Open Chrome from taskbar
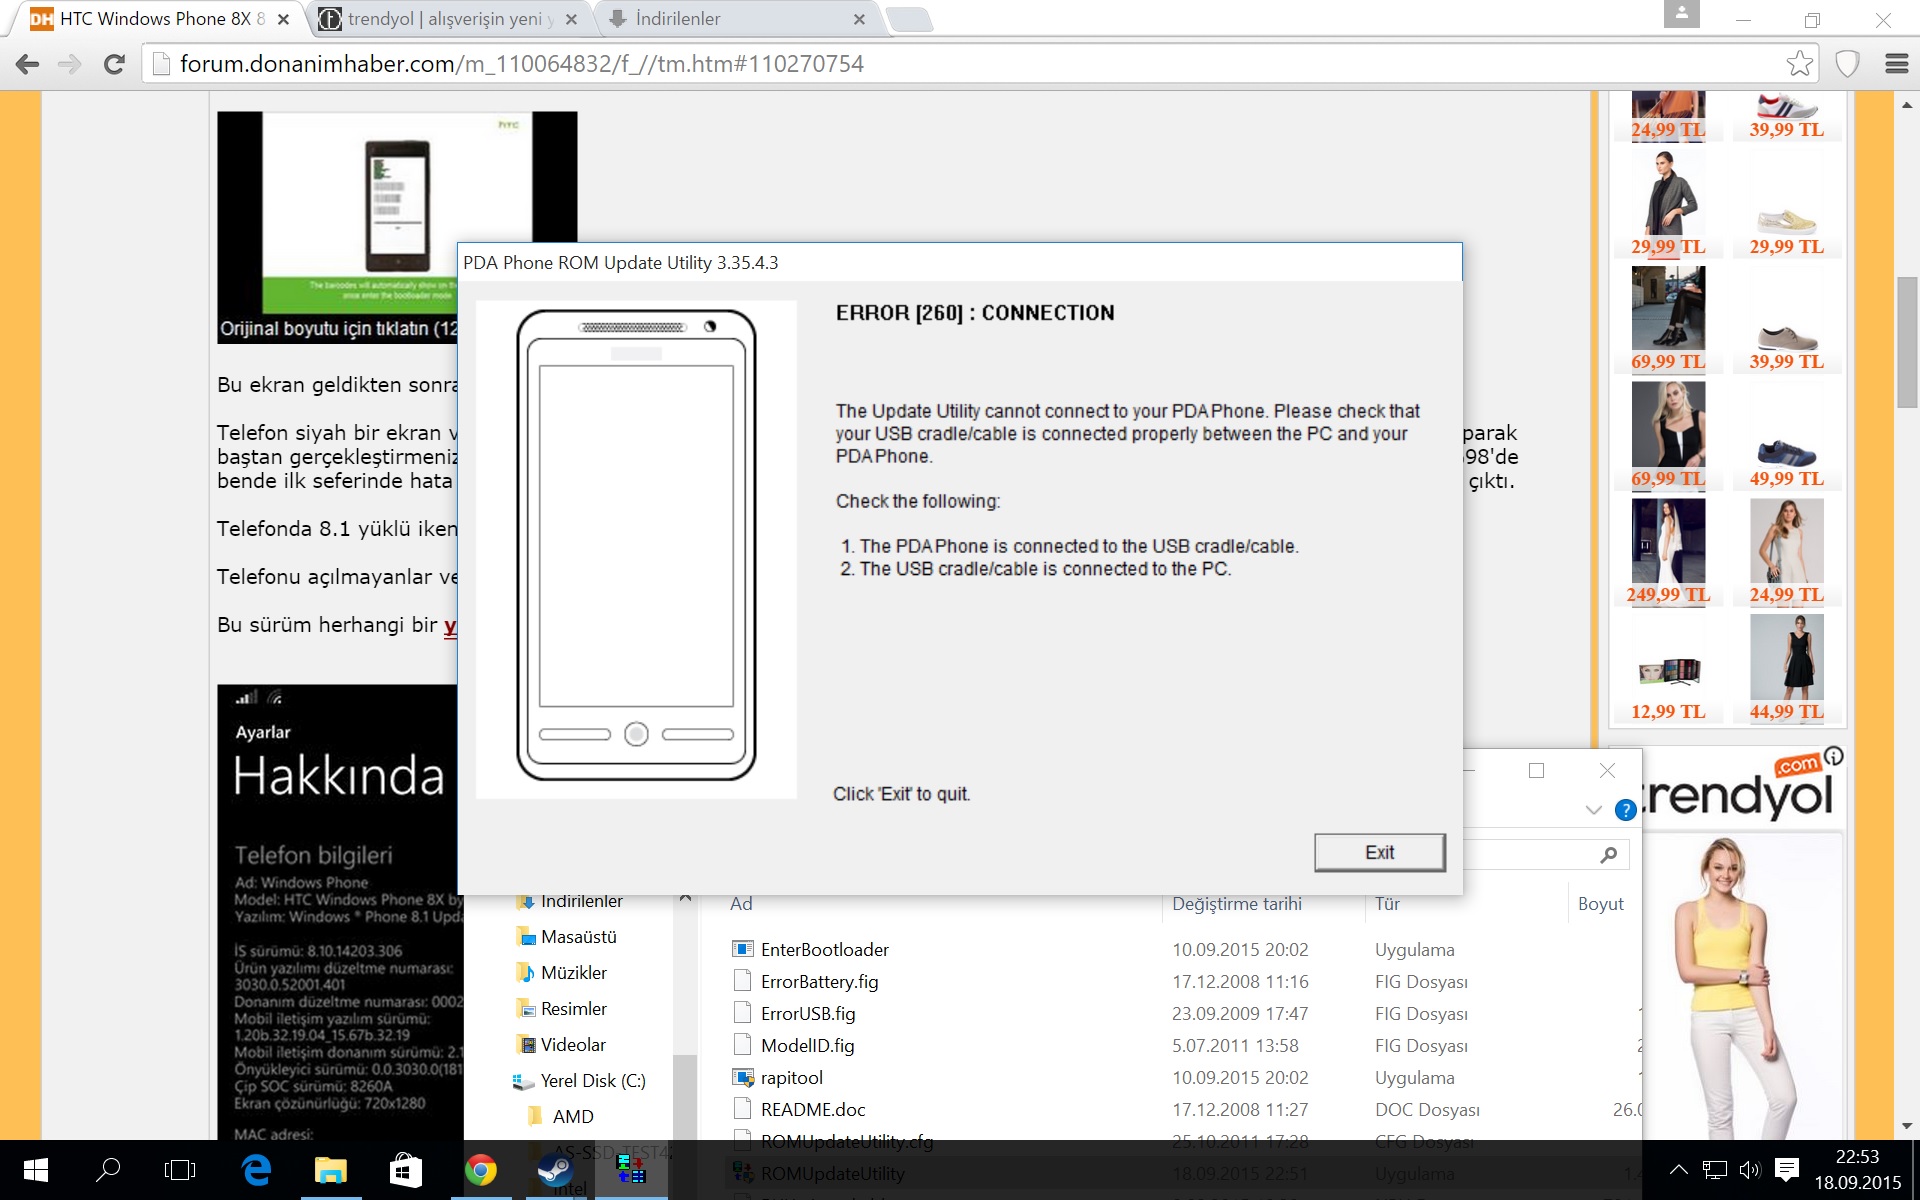 481,1170
